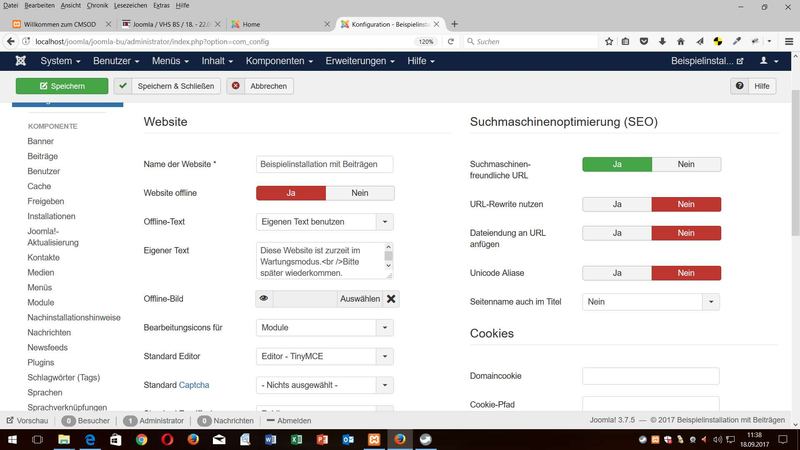This screenshot has width=800, height=450.
Task: Open Bearbeitungsicons für dropdown
Action: pyautogui.click(x=324, y=328)
